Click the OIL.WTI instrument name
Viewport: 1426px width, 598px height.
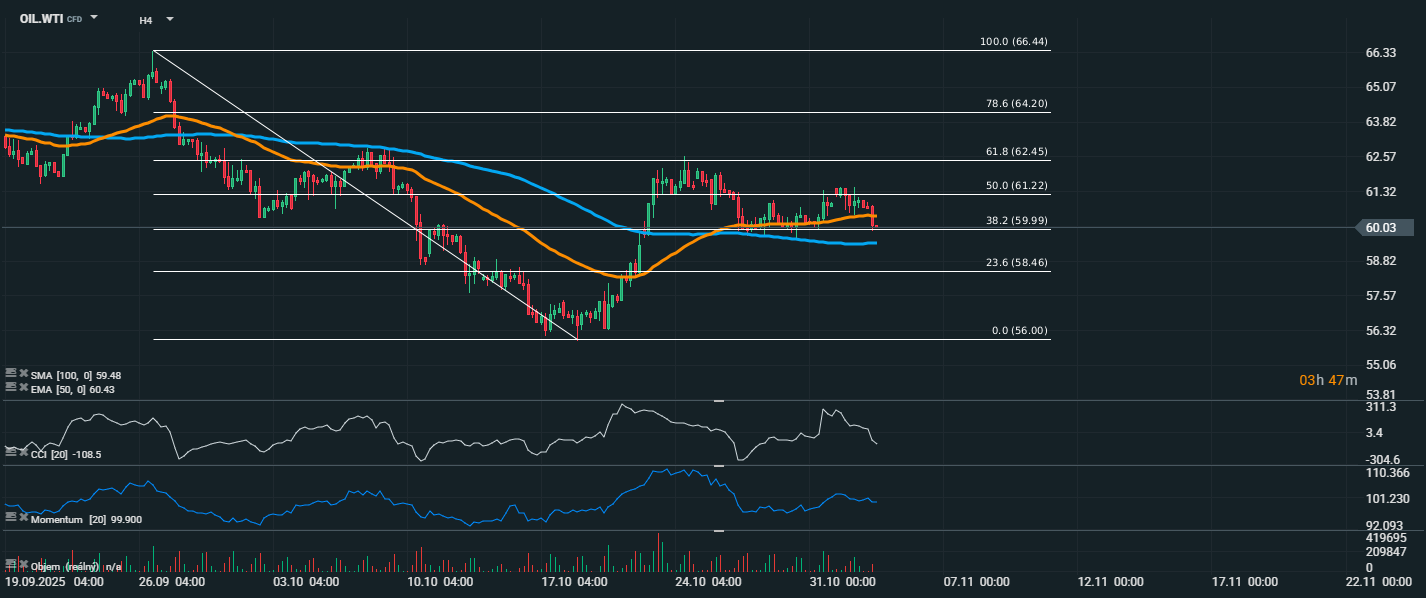point(41,18)
